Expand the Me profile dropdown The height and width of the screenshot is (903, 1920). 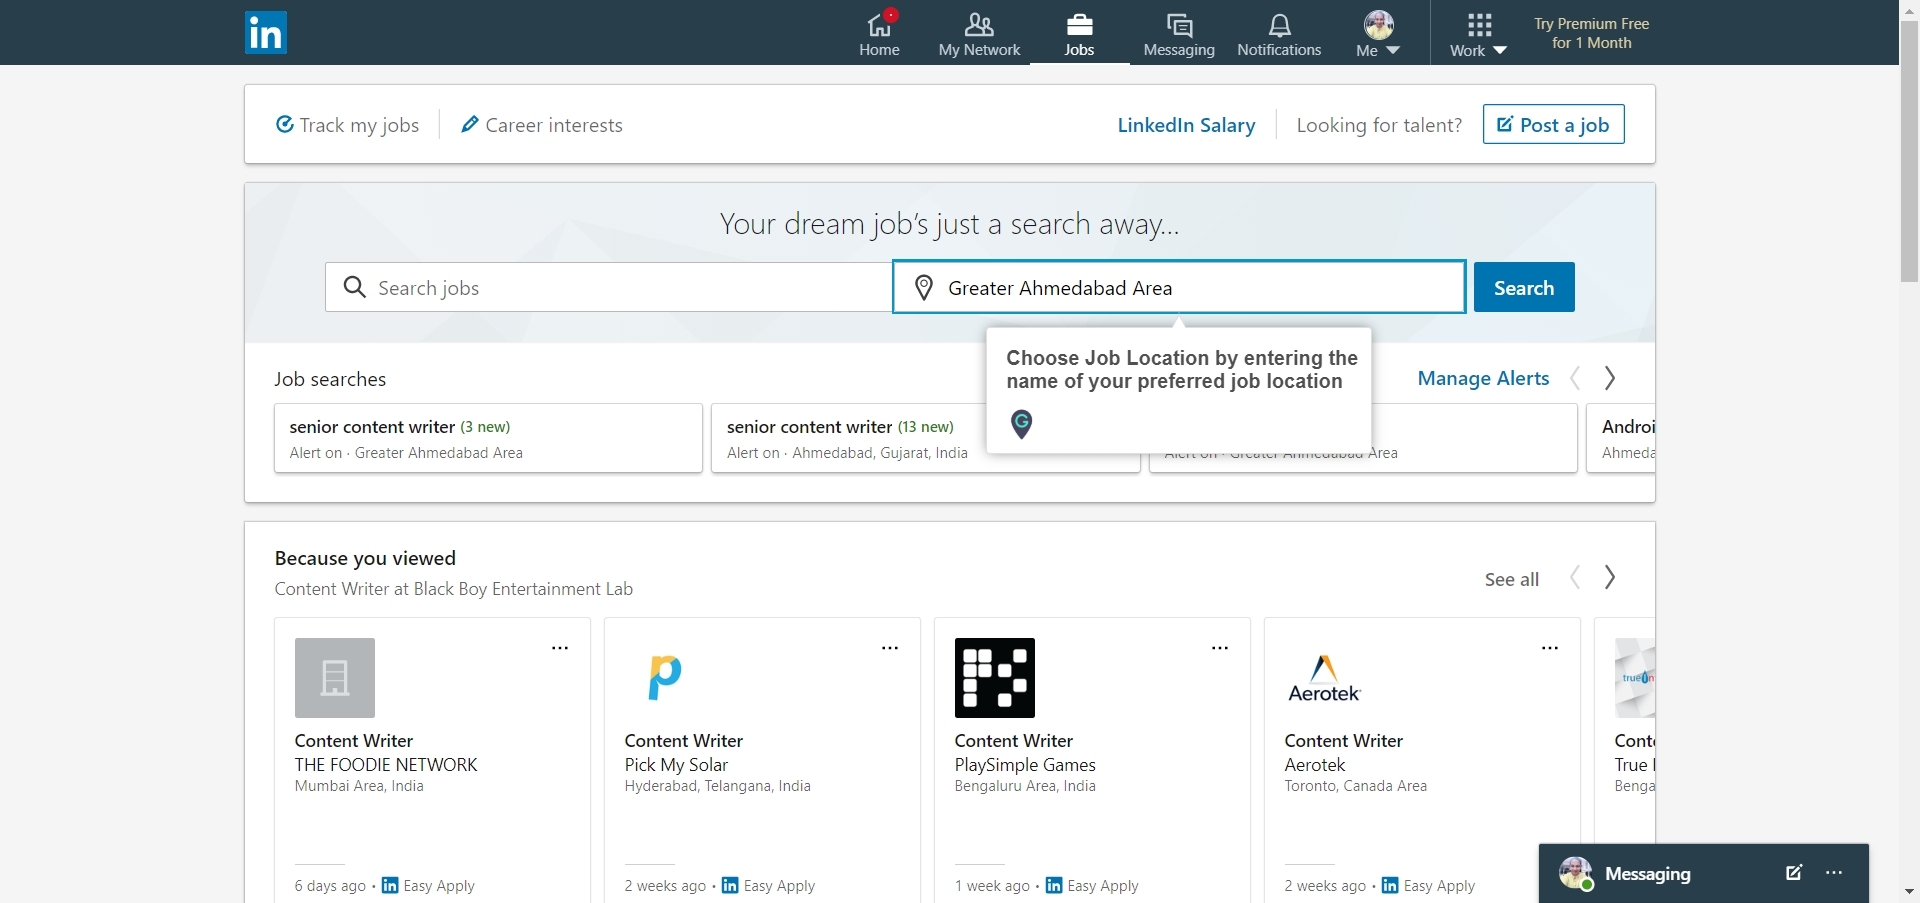(x=1378, y=34)
